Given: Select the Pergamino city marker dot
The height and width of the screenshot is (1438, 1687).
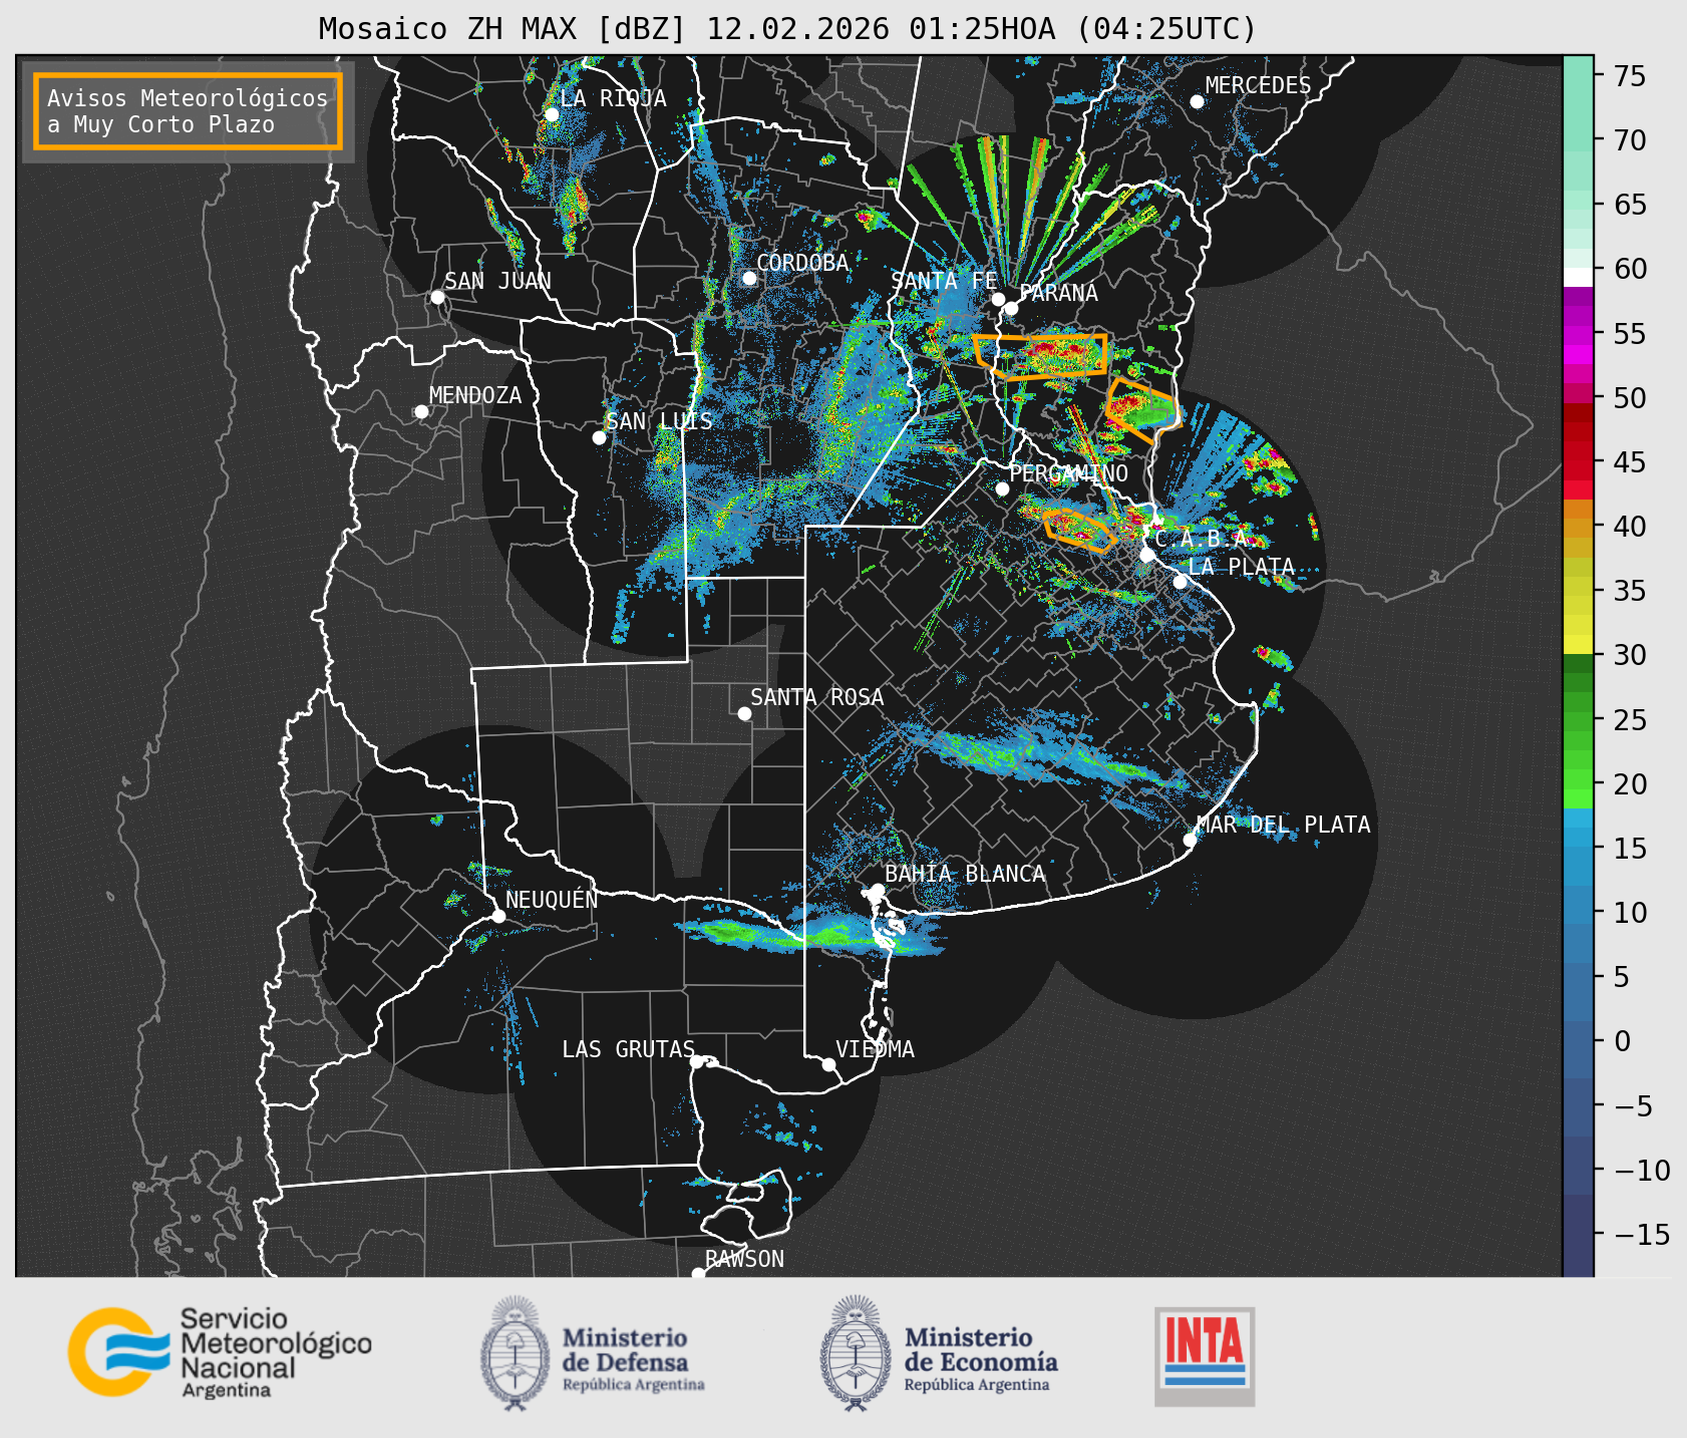Looking at the screenshot, I should tap(1002, 489).
